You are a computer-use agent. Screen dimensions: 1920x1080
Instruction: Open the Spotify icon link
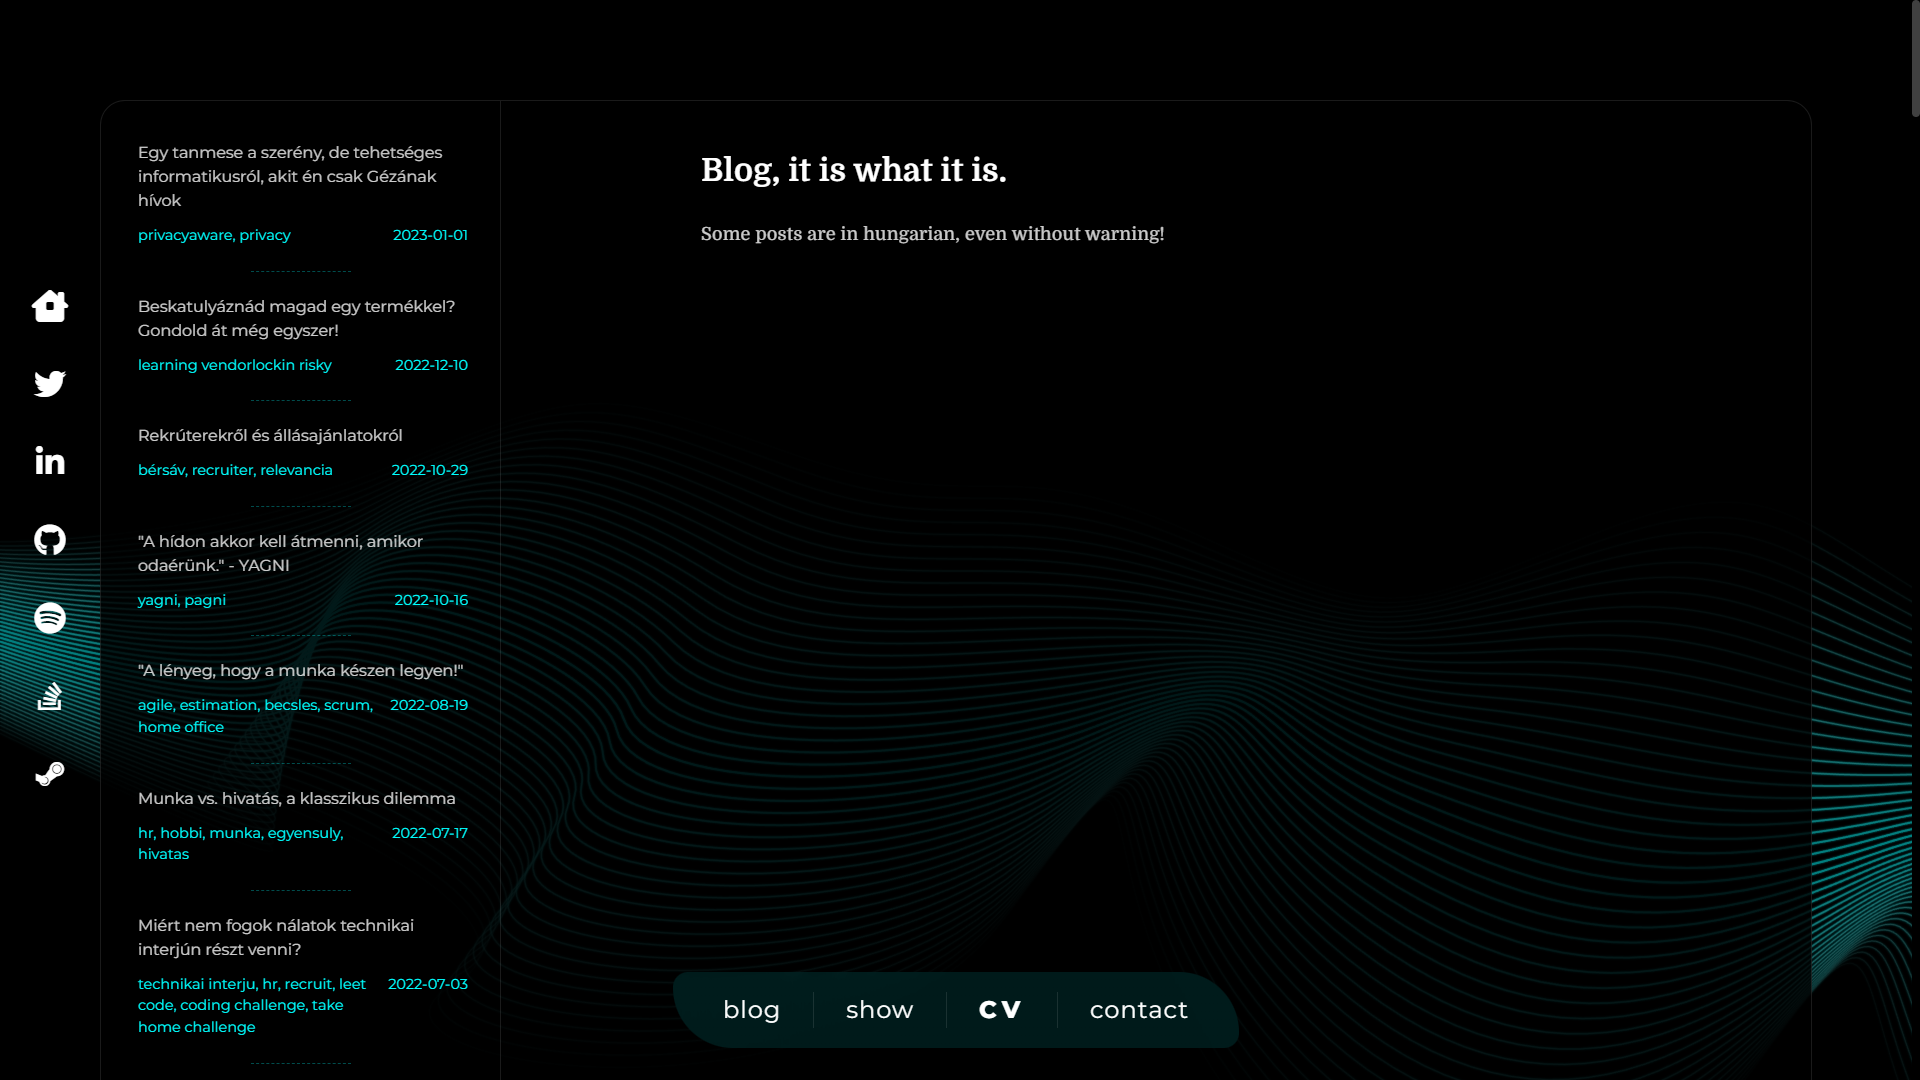point(49,618)
